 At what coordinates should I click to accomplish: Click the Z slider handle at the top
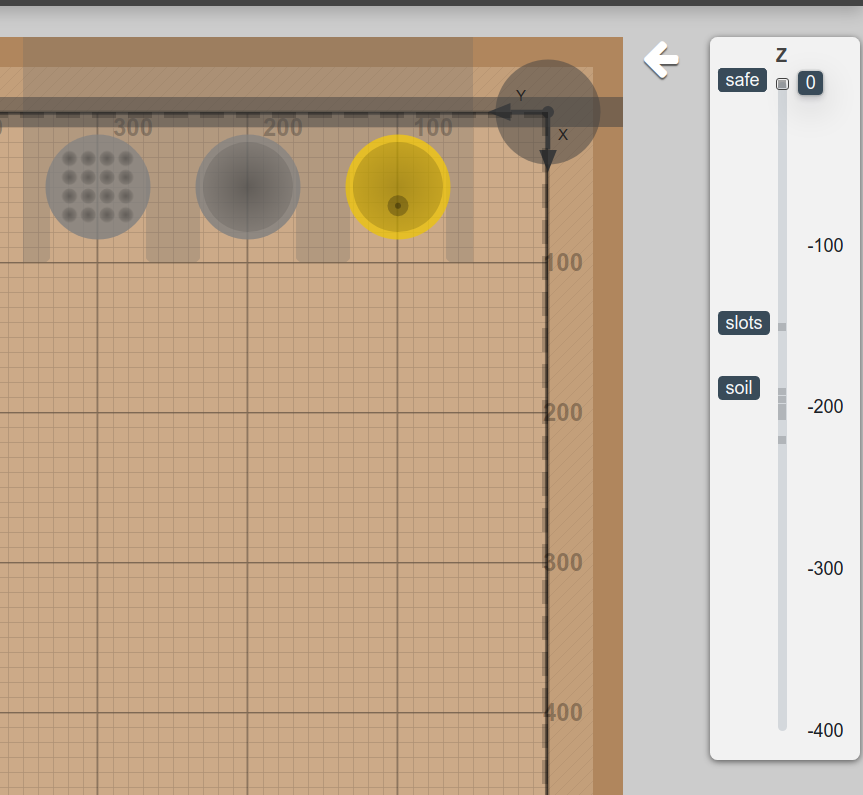pyautogui.click(x=782, y=83)
